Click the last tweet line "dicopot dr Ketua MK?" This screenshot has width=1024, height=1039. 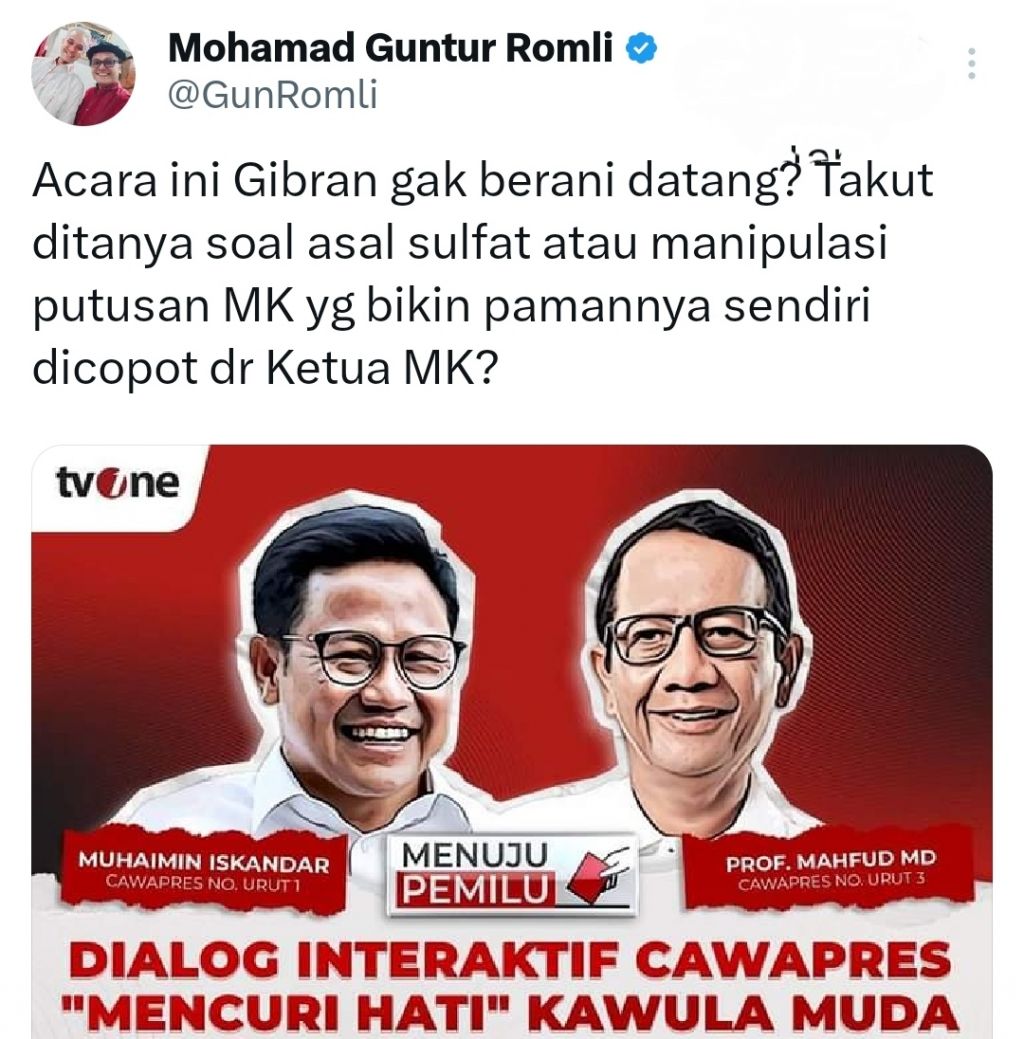click(265, 368)
